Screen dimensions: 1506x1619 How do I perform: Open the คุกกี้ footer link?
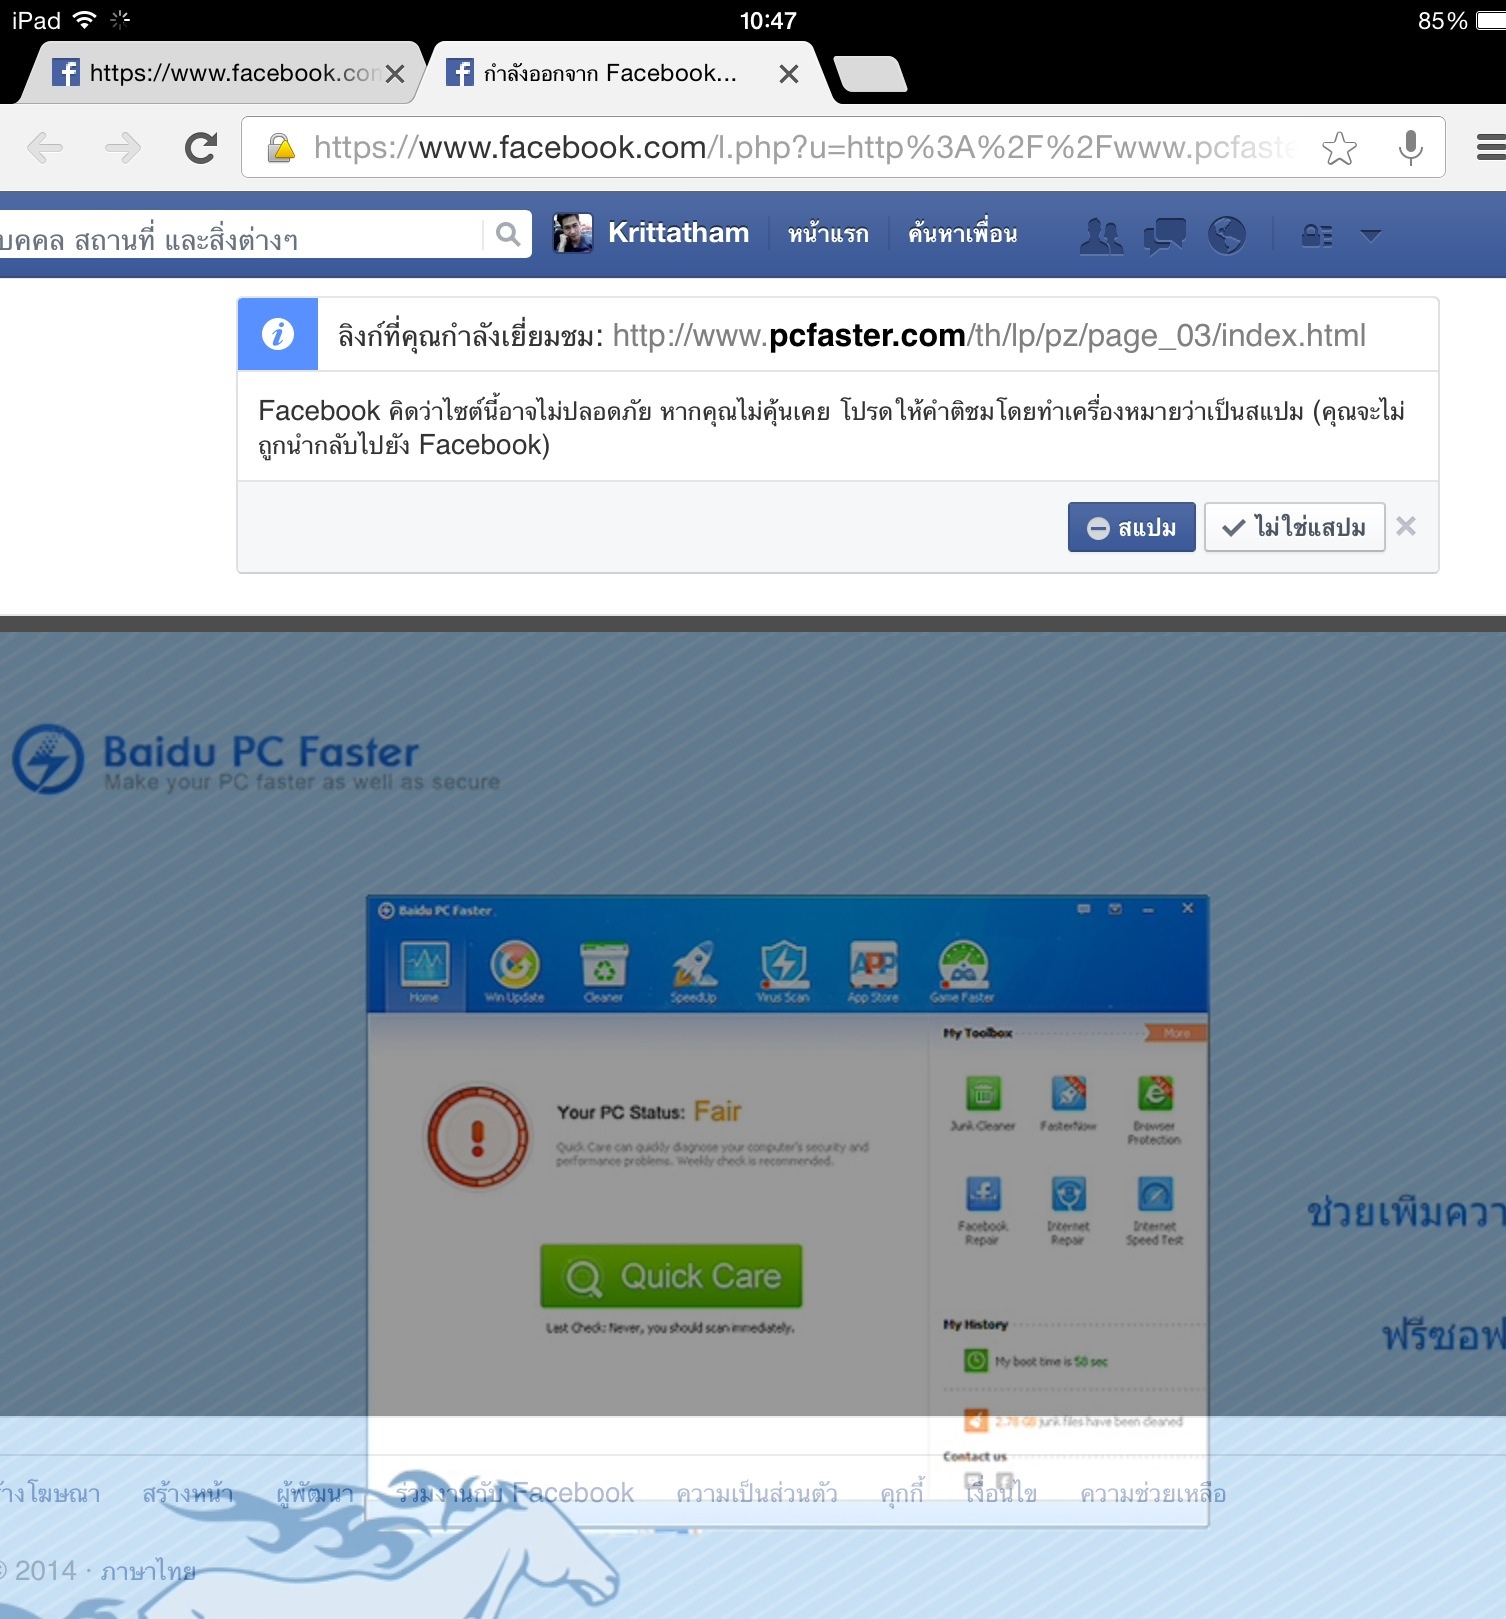(x=901, y=1494)
